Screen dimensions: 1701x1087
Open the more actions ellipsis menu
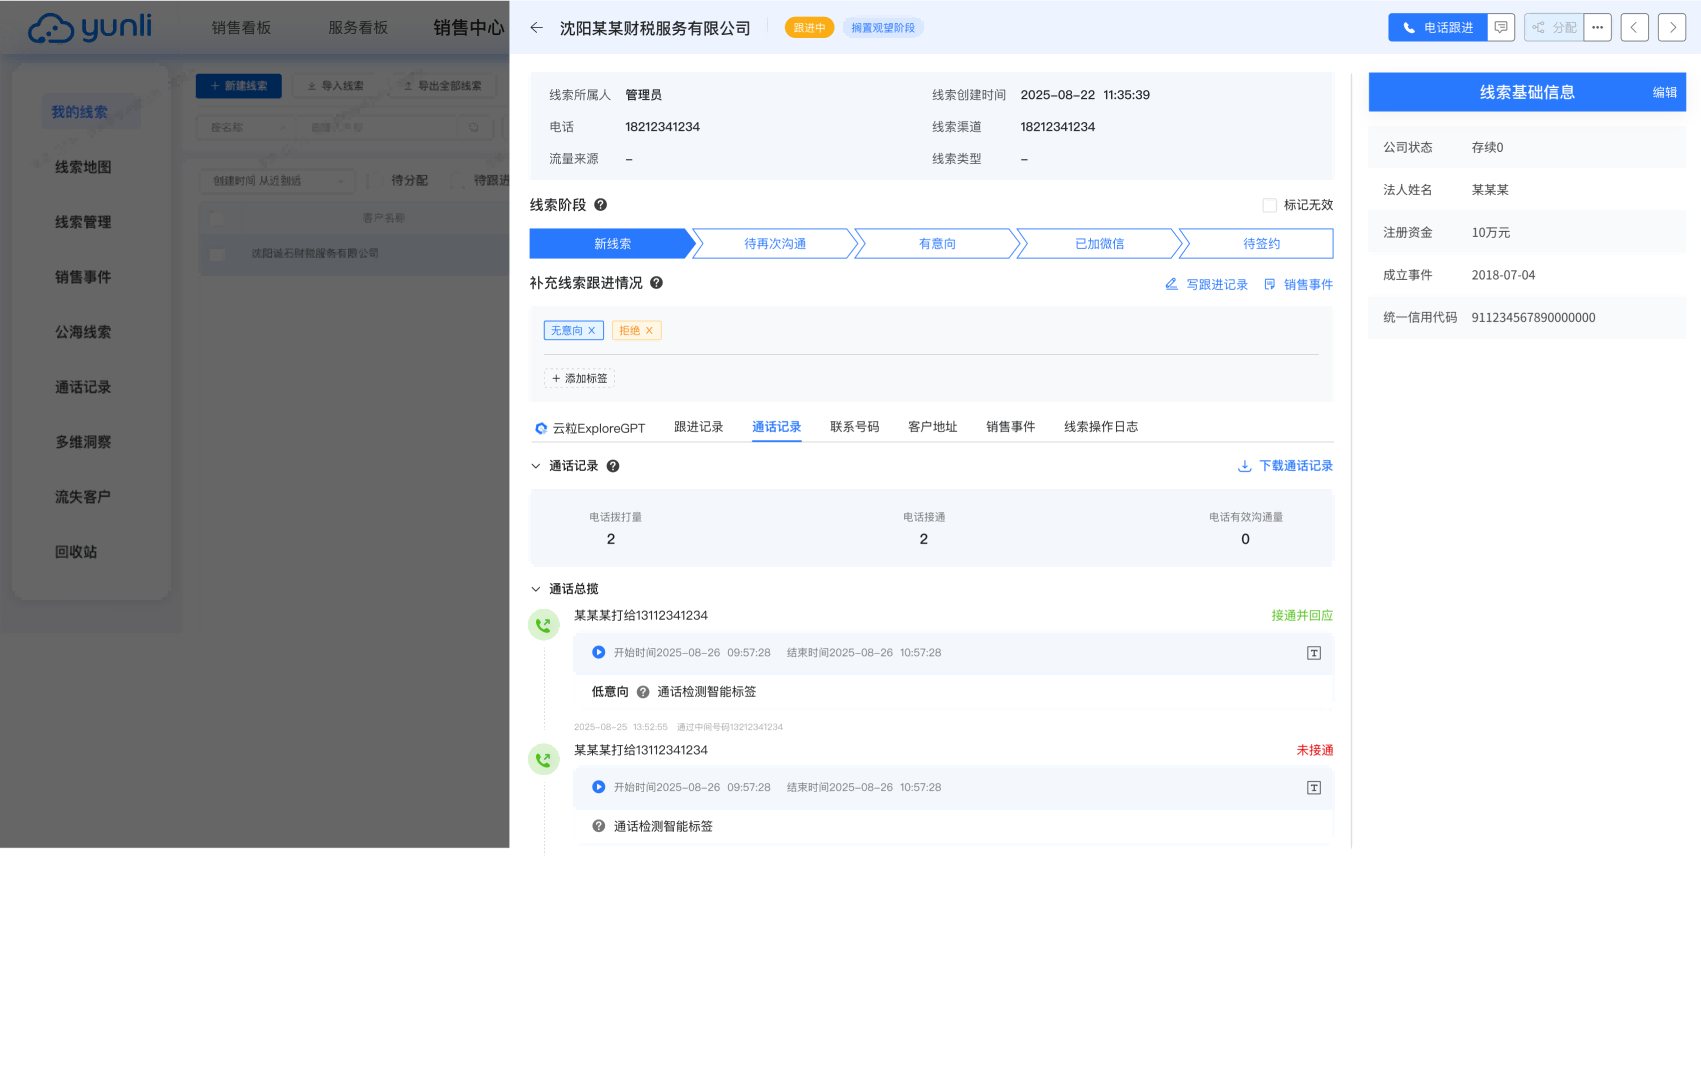pyautogui.click(x=1597, y=27)
